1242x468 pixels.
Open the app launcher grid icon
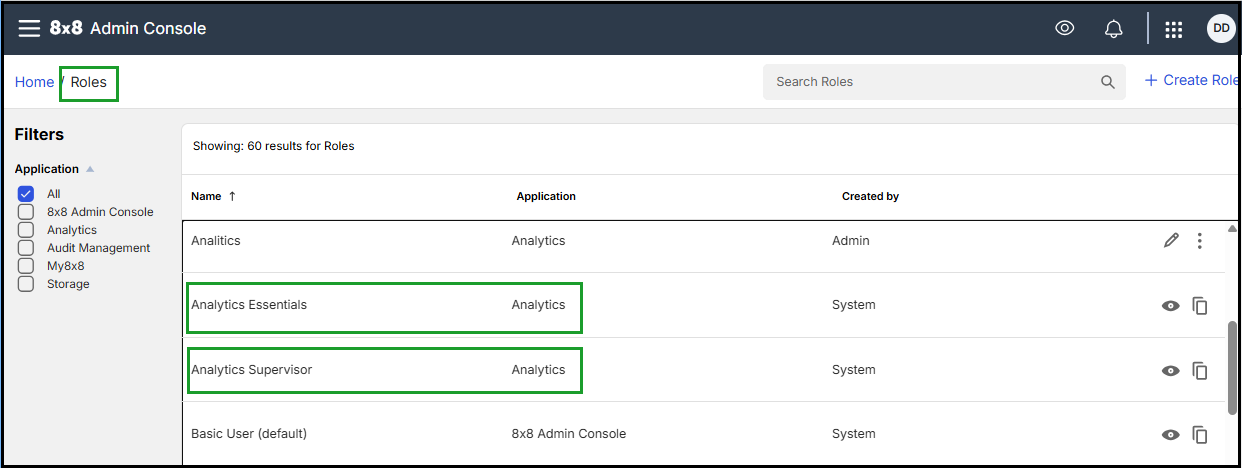click(x=1174, y=29)
